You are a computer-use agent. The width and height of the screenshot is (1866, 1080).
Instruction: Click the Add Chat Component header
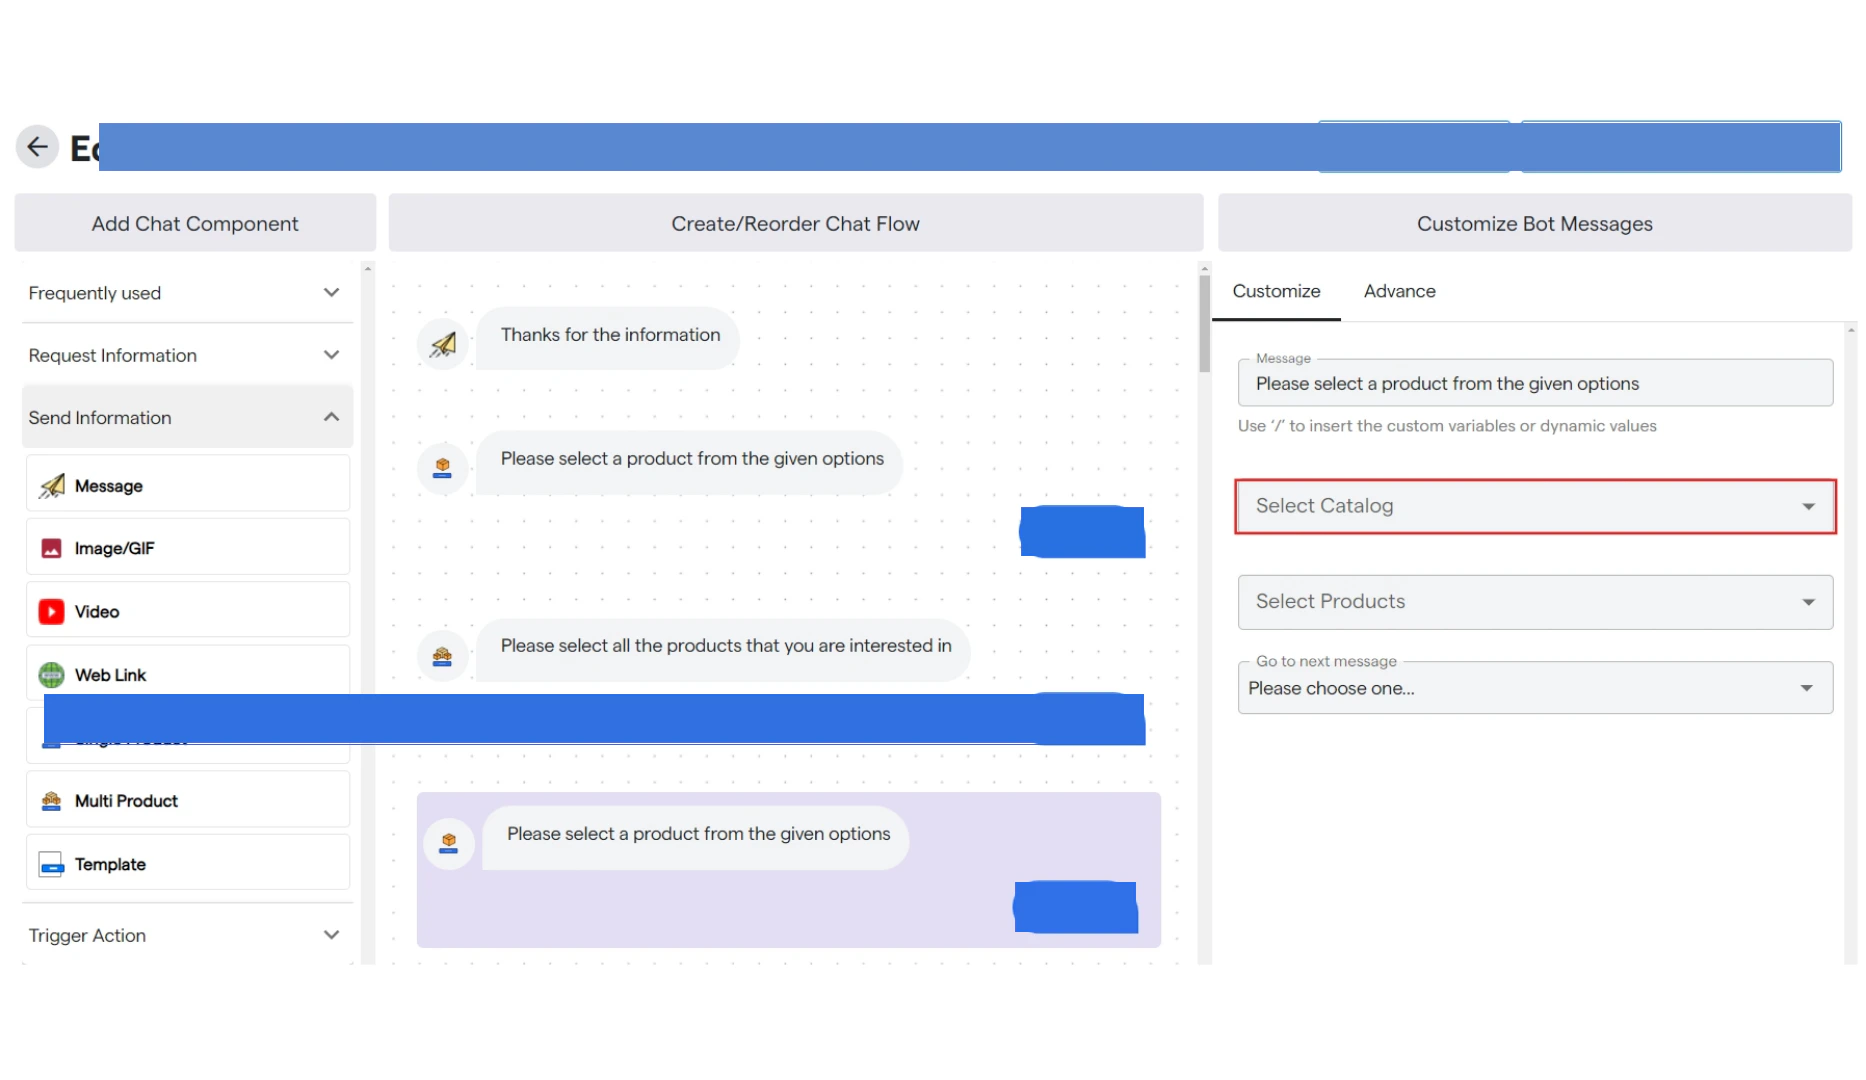click(195, 223)
